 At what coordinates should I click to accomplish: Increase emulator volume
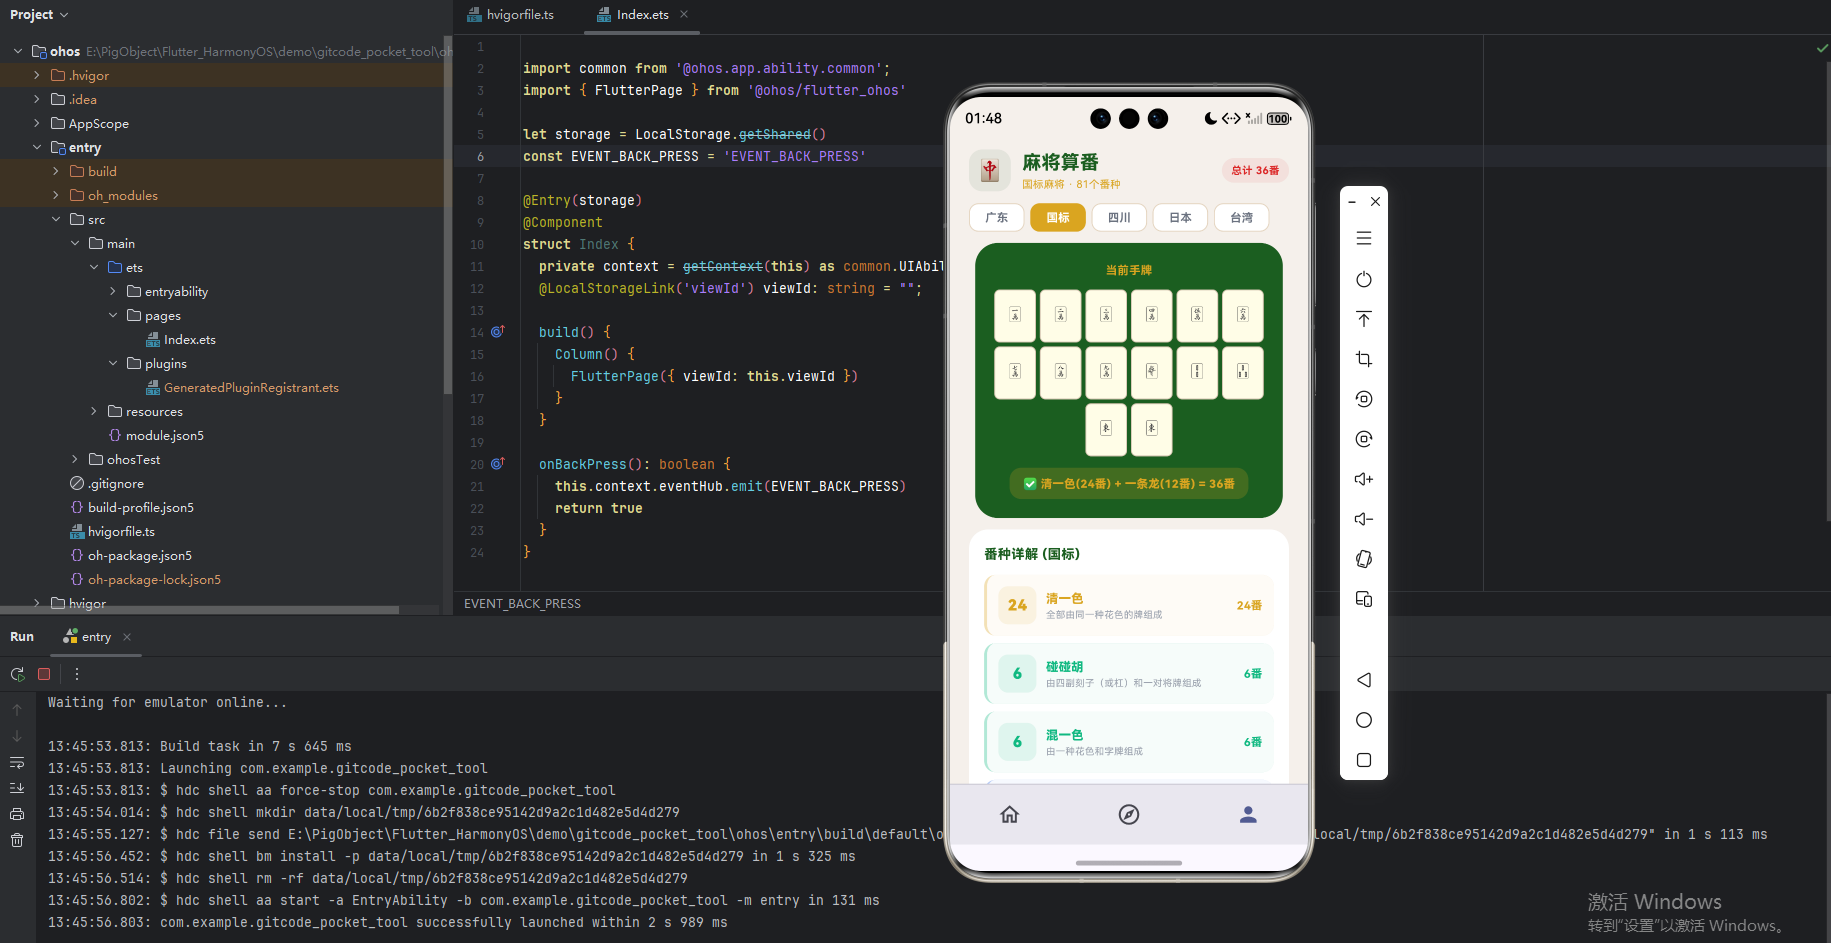point(1364,479)
